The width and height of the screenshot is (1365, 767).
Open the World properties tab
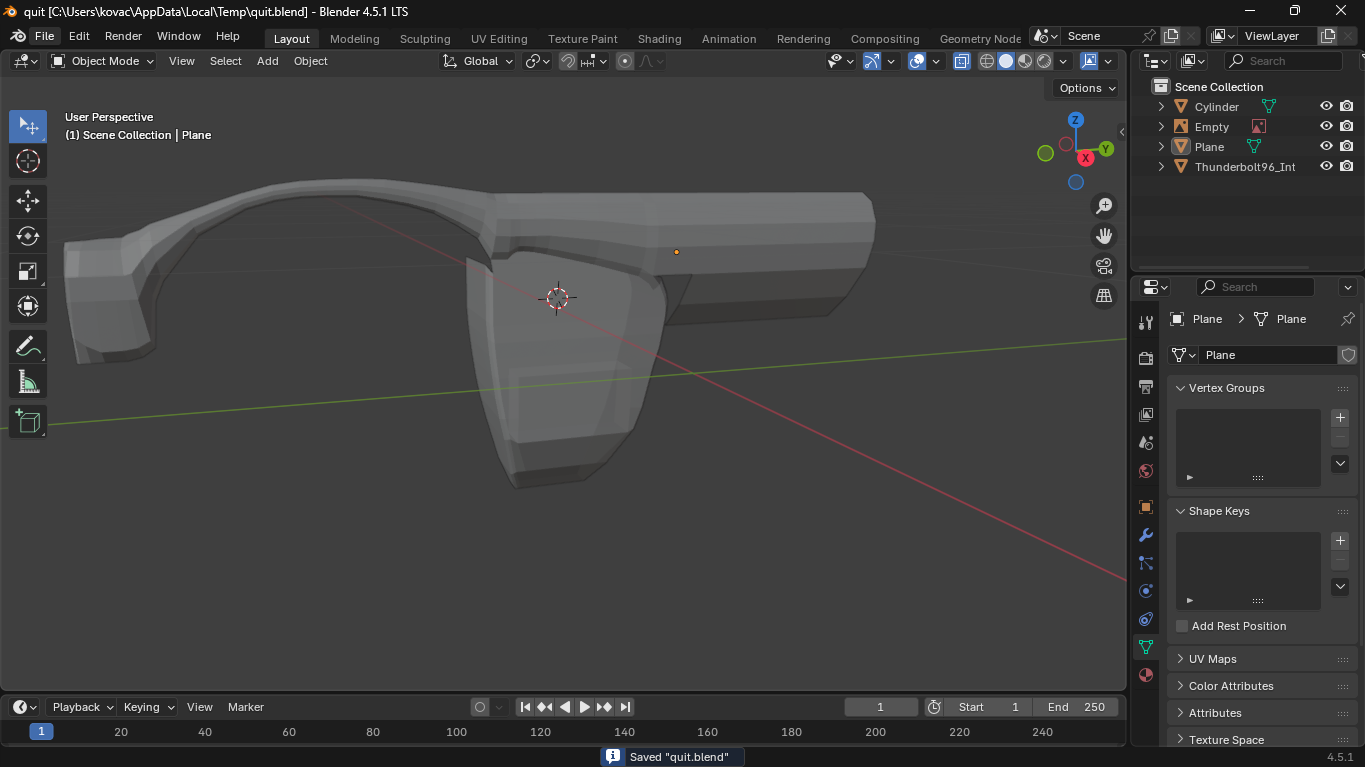click(x=1146, y=471)
